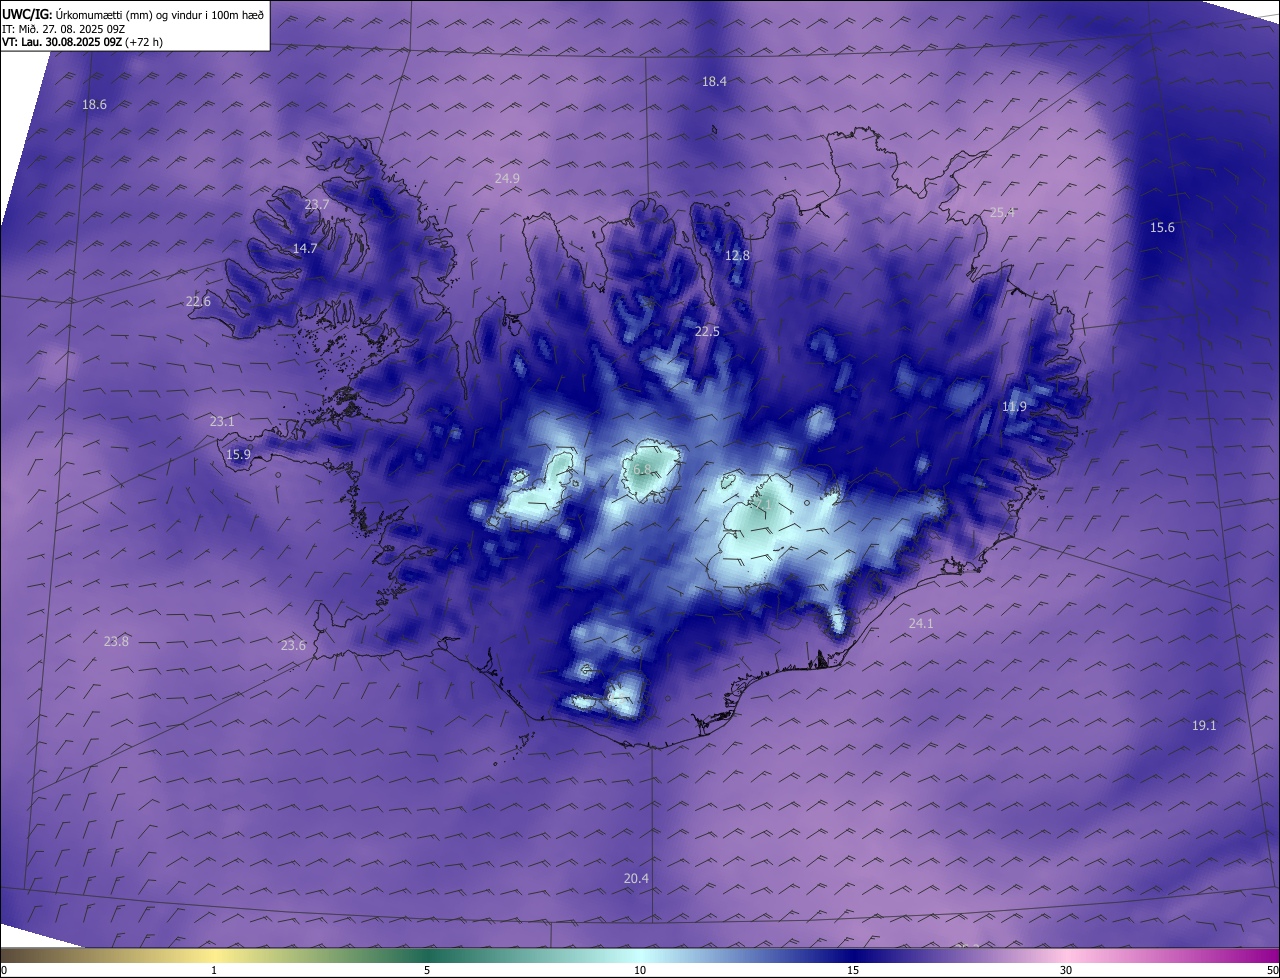Screen dimensions: 1280x978
Task: Click the map value 24.1
Action: coord(920,623)
